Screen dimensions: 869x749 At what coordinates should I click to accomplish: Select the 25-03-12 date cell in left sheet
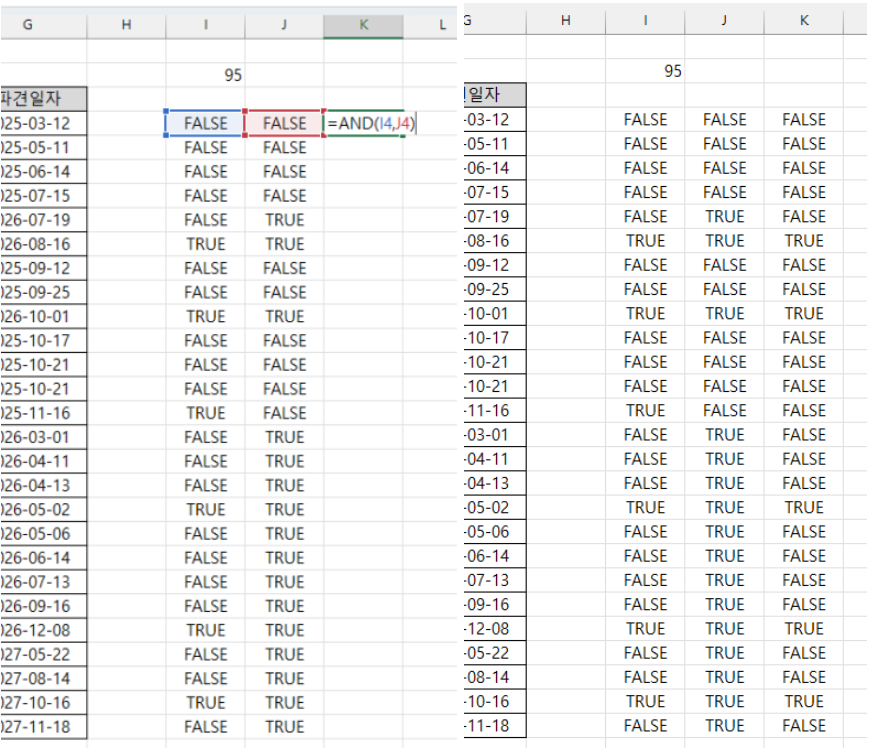coord(43,123)
